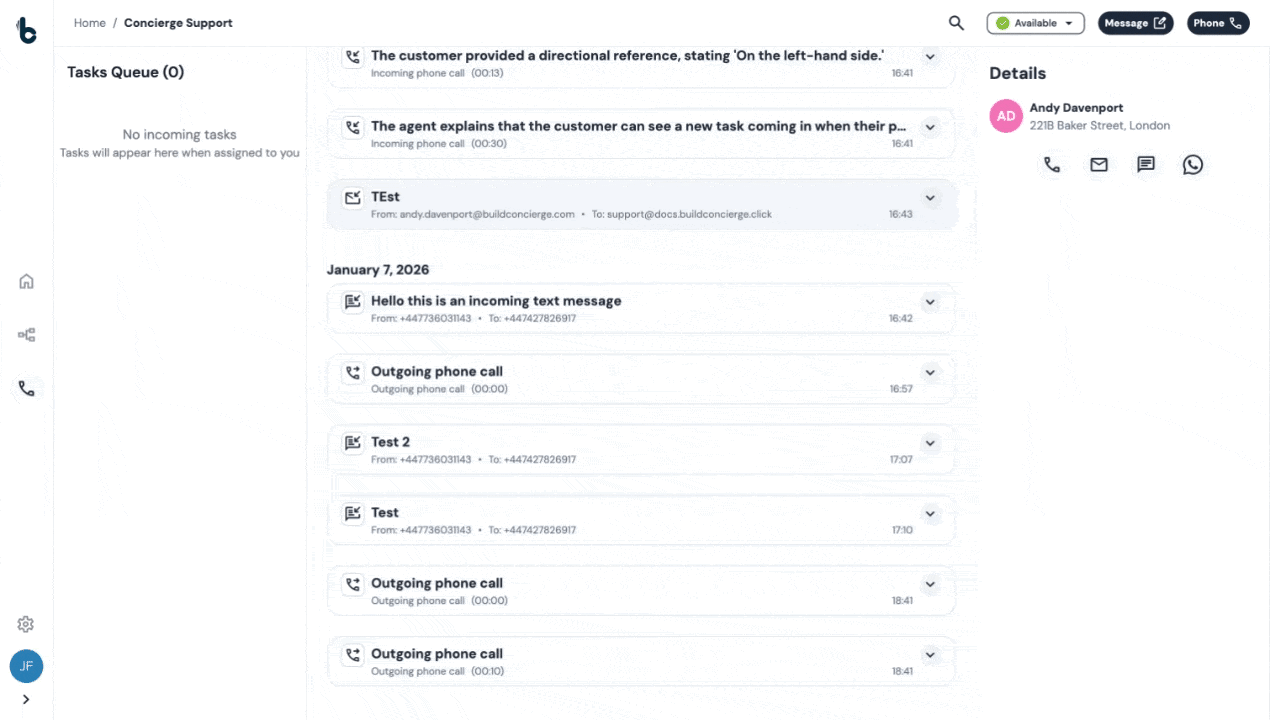Expand the 'Test 2' message entry
1270x720 pixels.
pos(930,443)
